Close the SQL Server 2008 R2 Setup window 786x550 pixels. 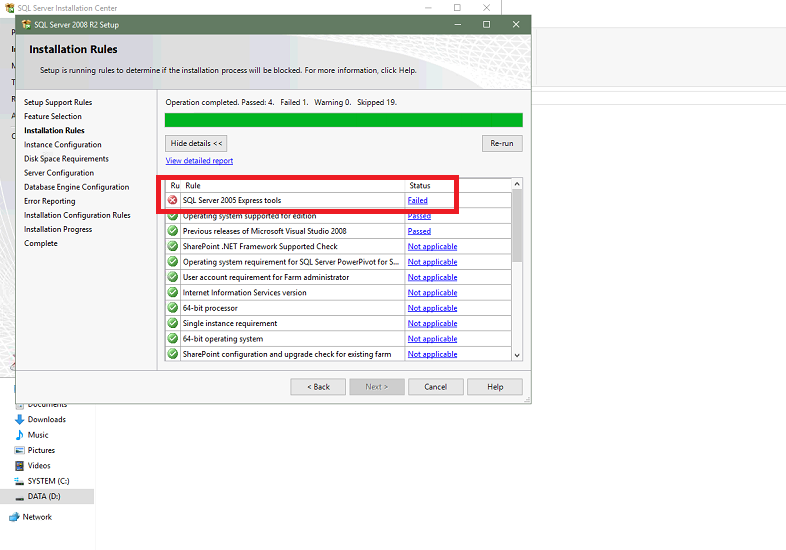click(516, 25)
